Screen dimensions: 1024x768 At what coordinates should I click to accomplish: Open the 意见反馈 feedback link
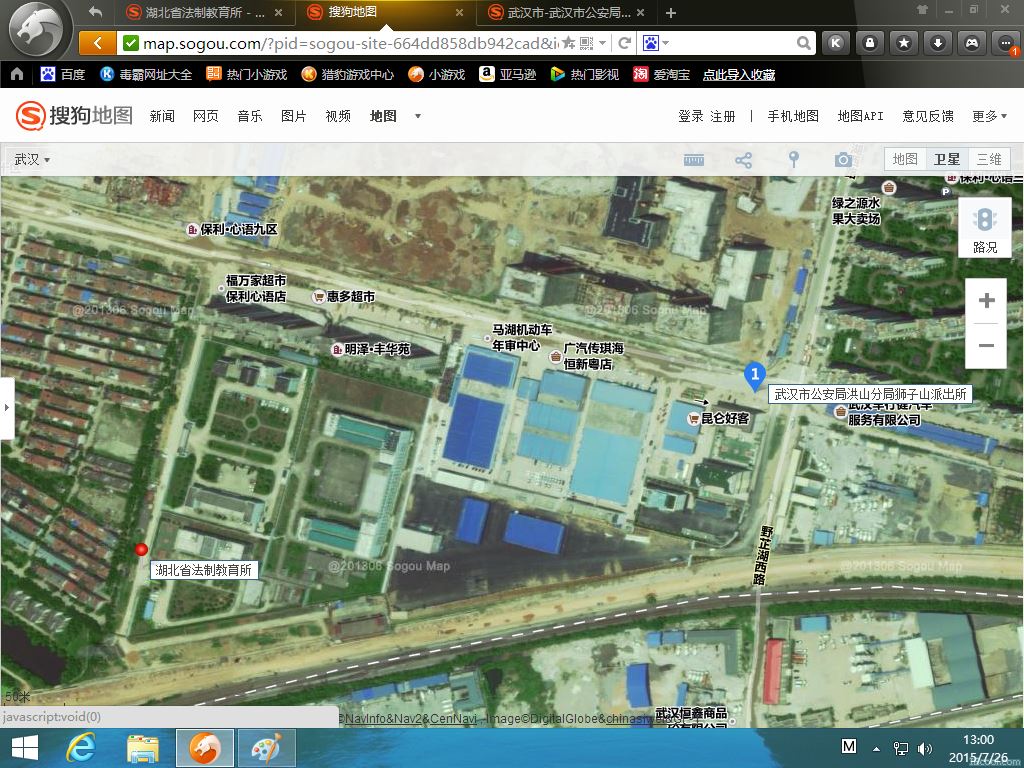[928, 116]
